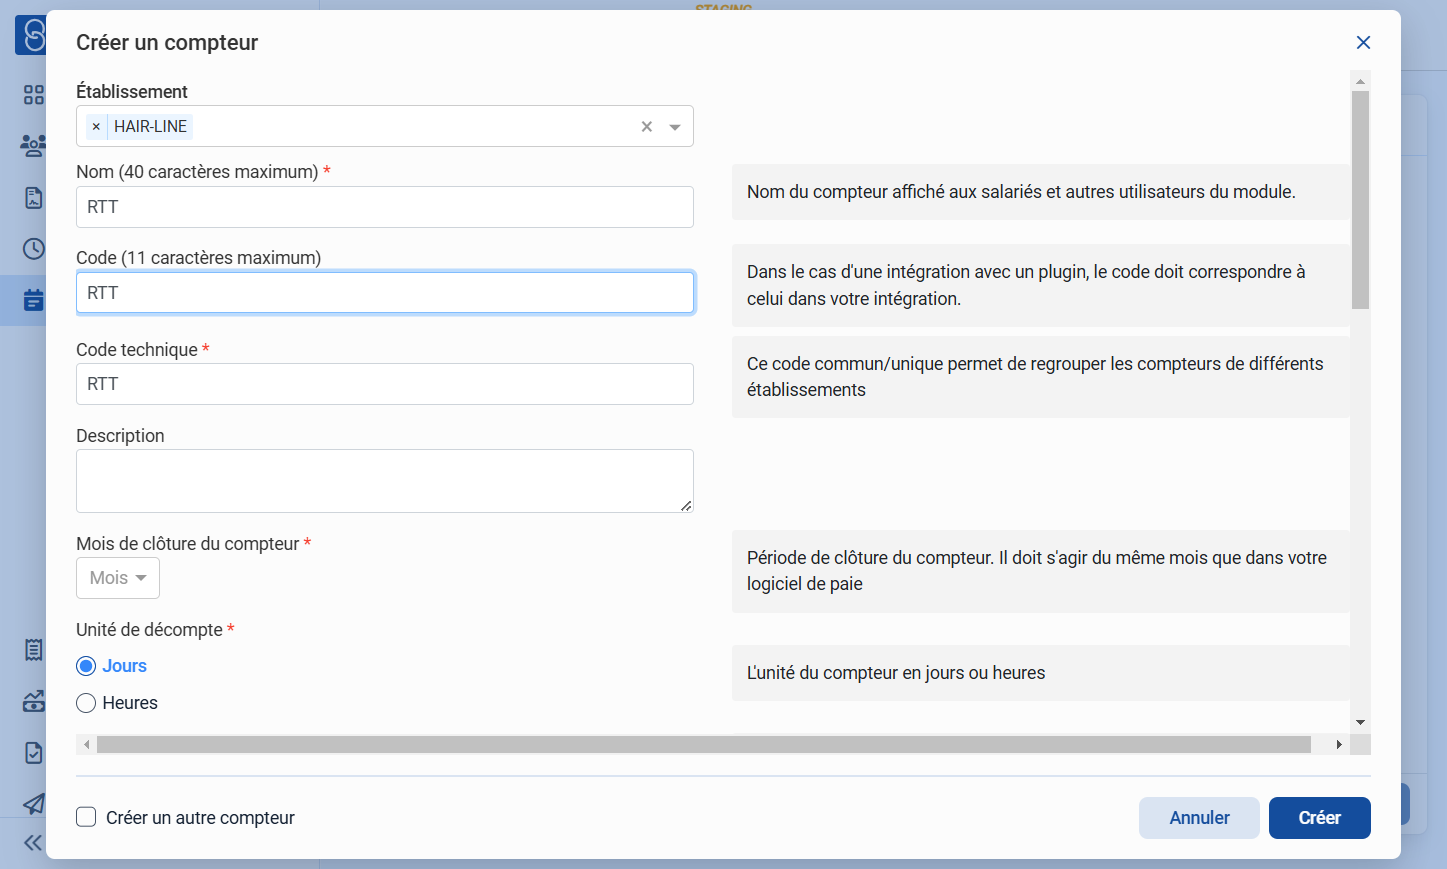Viewport: 1447px width, 869px height.
Task: Close the Créer un compteur dialog
Action: tap(1363, 42)
